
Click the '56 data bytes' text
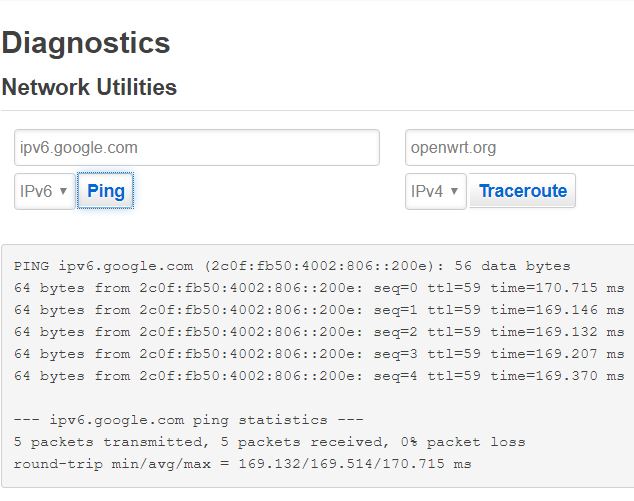(512, 266)
